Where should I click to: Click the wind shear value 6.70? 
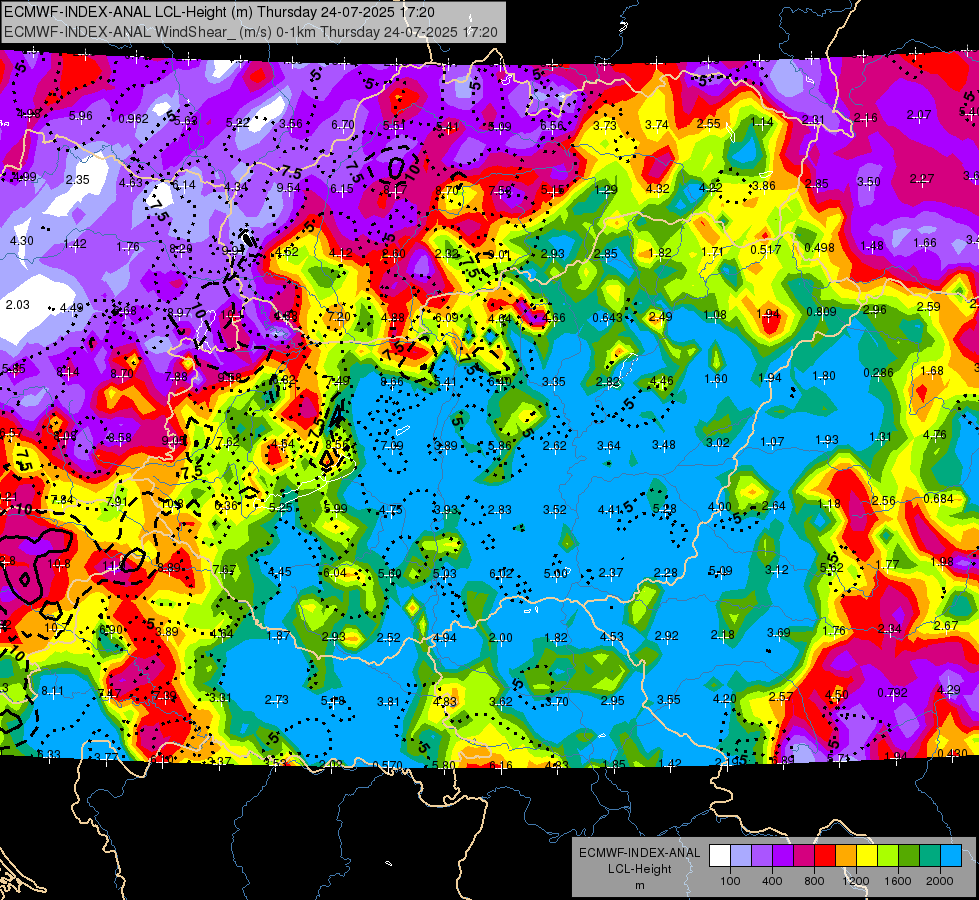(x=343, y=124)
